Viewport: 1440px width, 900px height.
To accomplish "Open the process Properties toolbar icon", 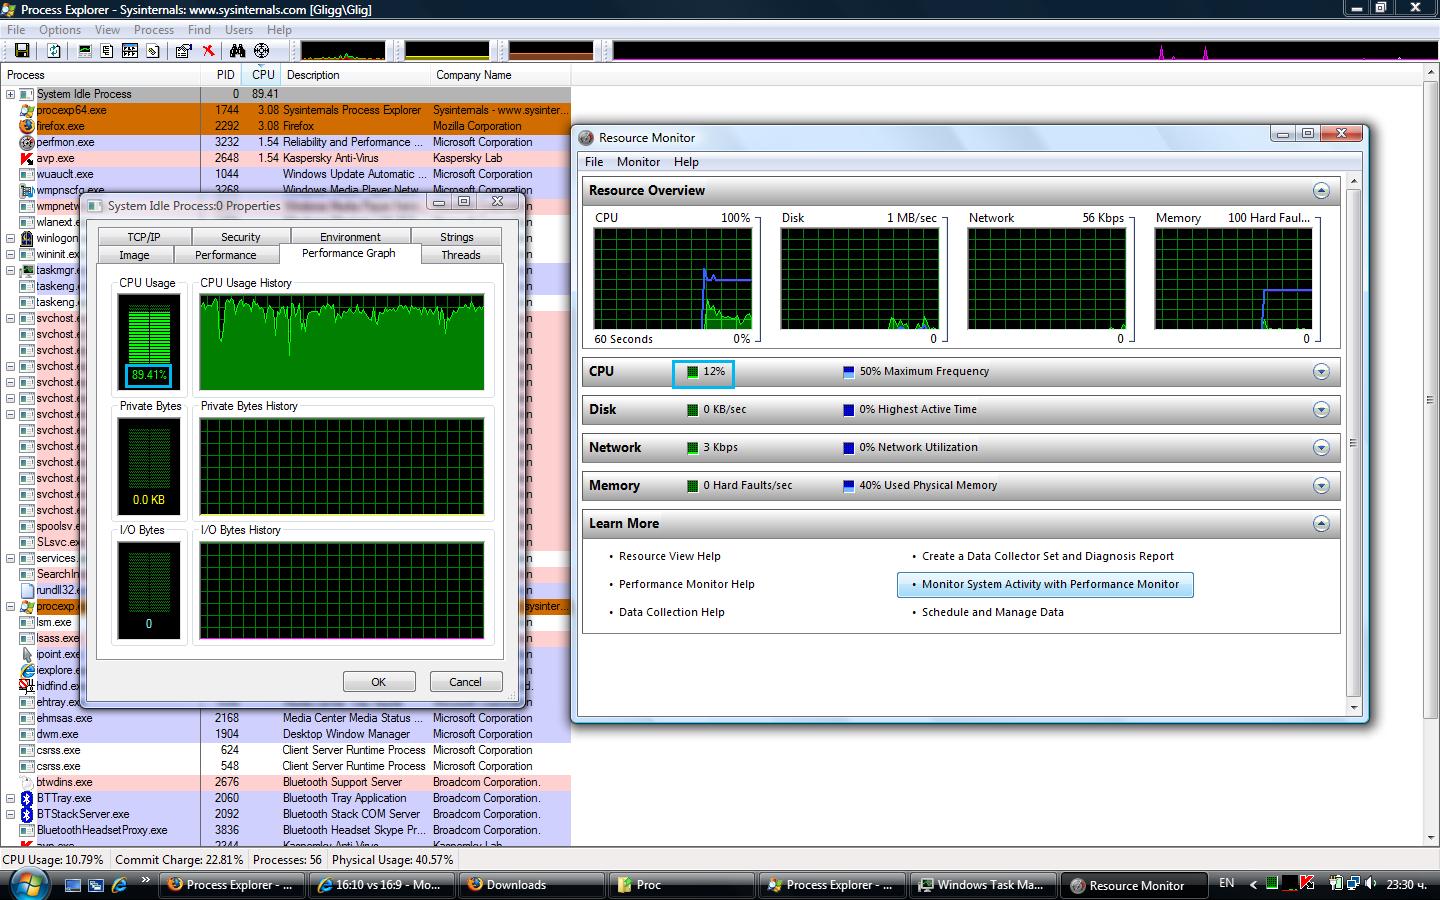I will click(184, 50).
